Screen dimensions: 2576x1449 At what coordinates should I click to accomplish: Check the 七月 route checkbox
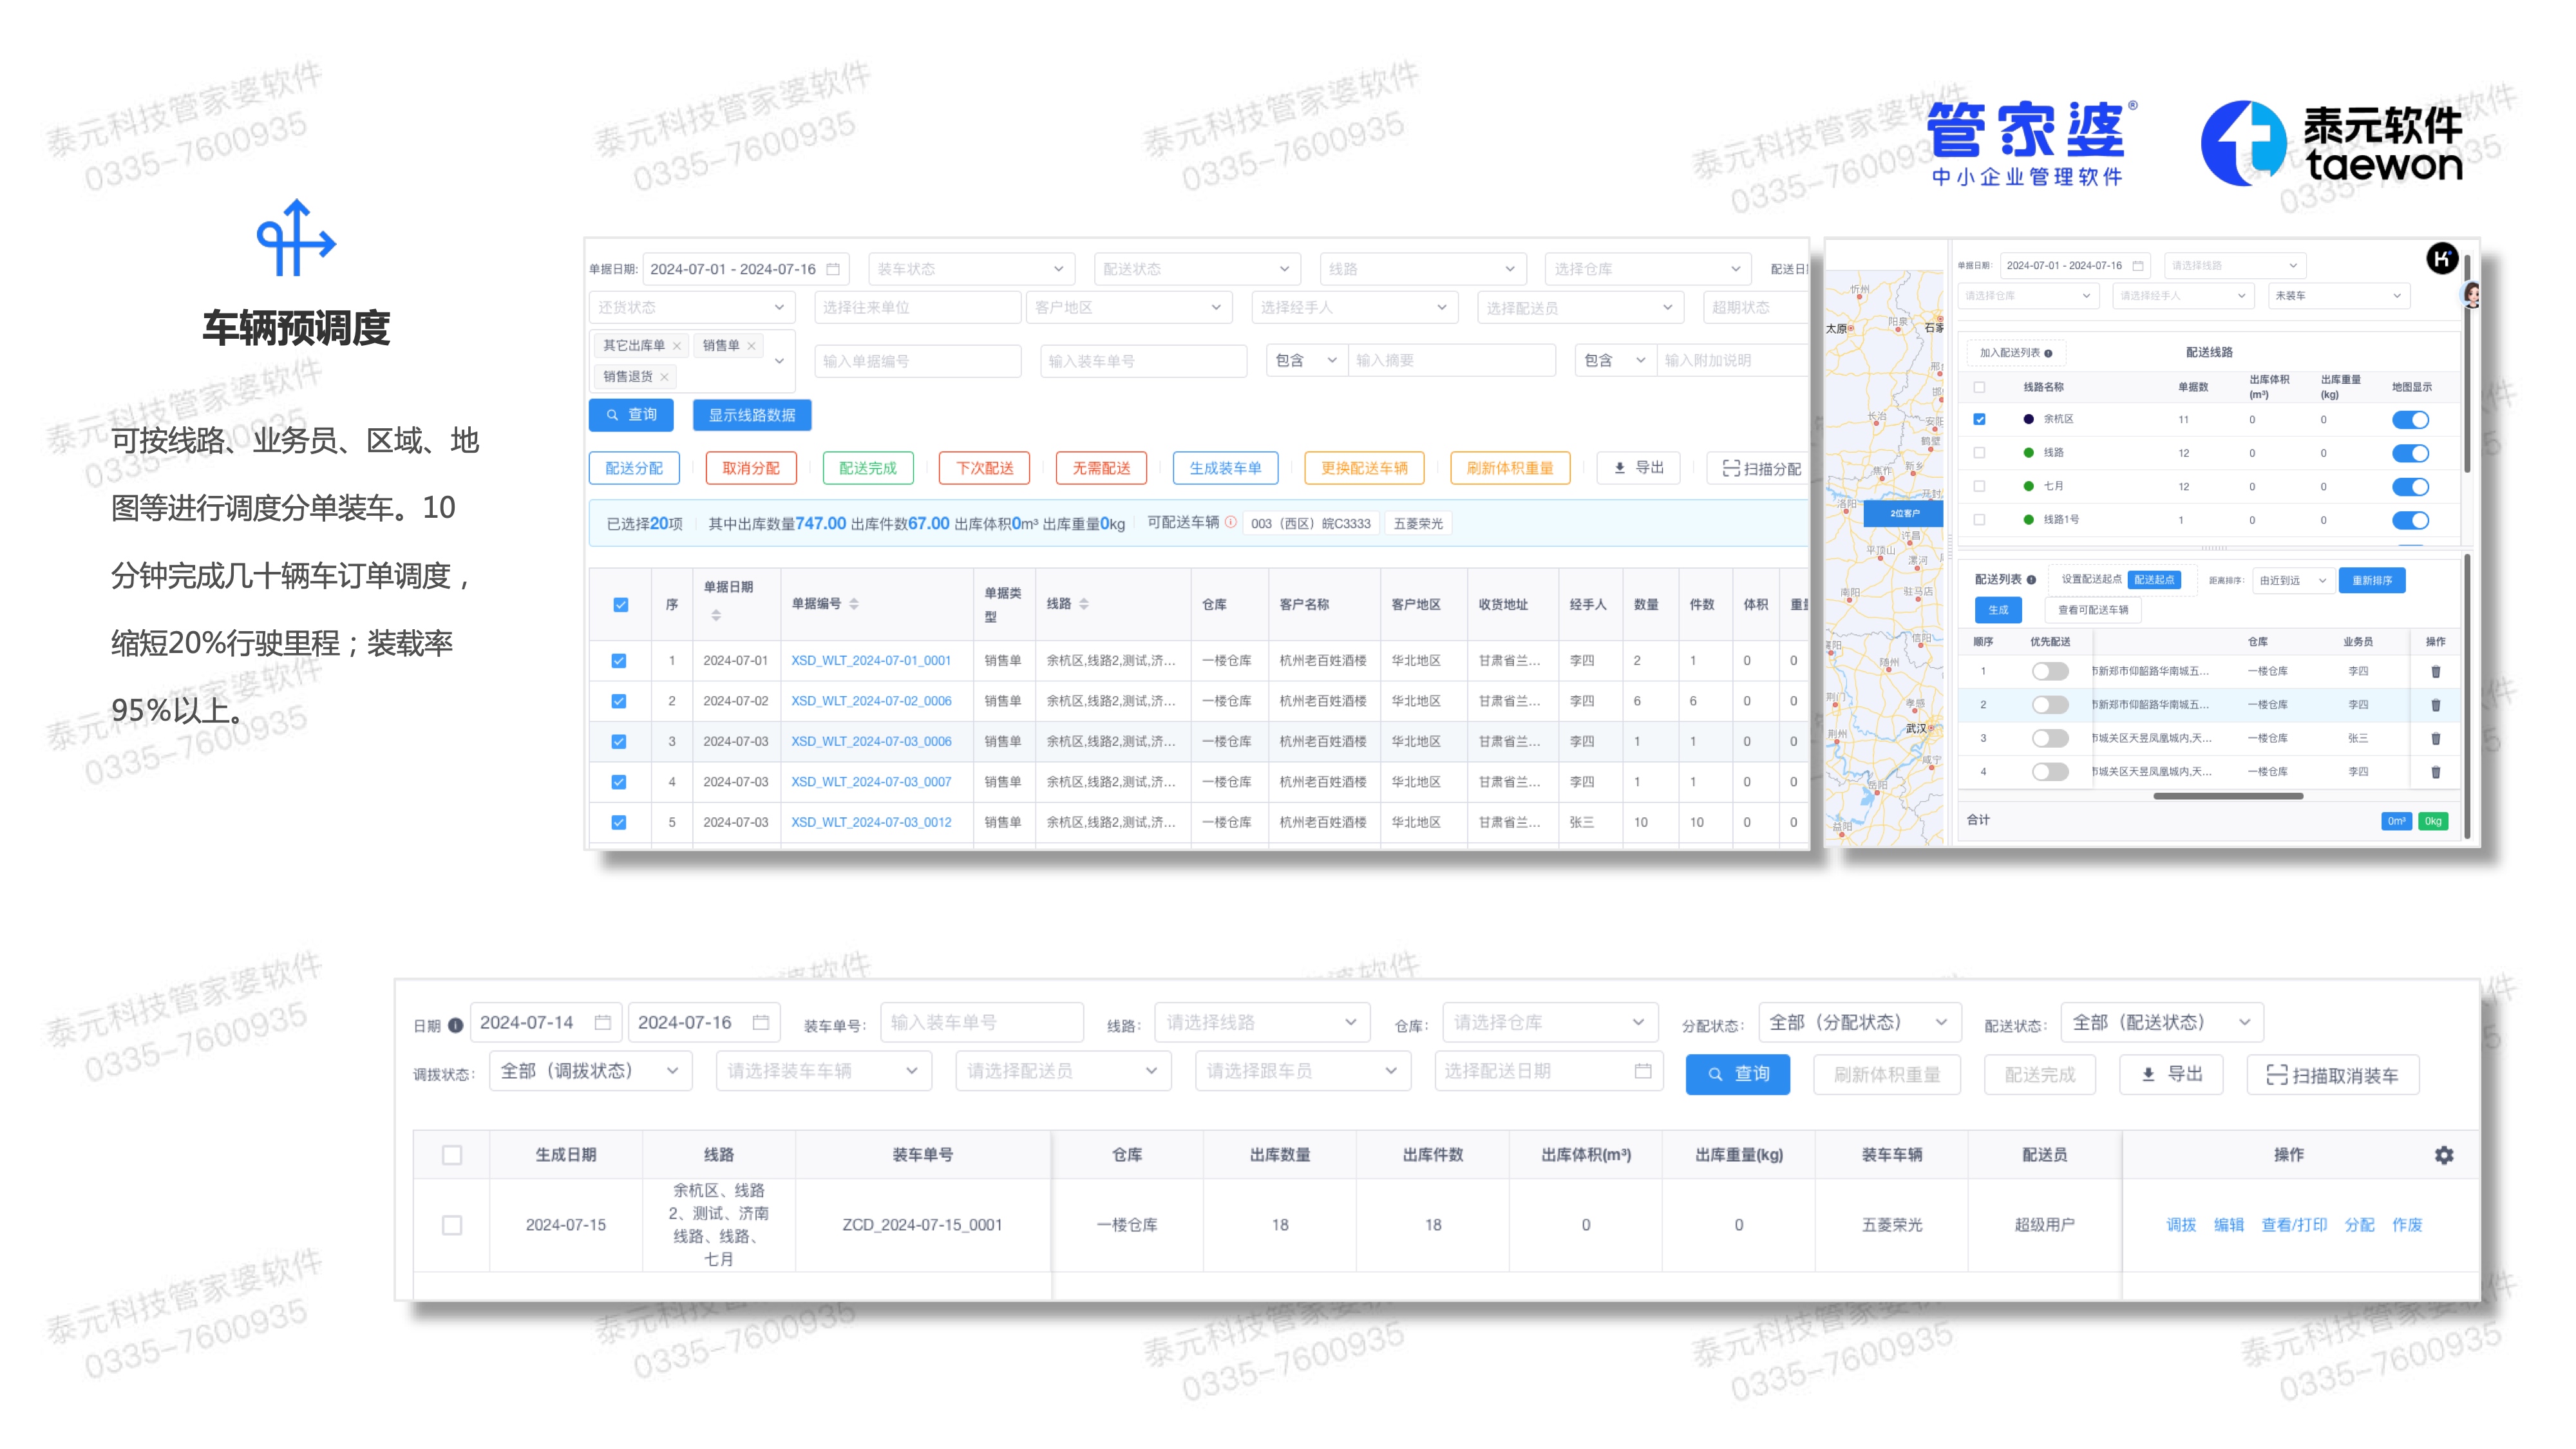(x=1979, y=487)
